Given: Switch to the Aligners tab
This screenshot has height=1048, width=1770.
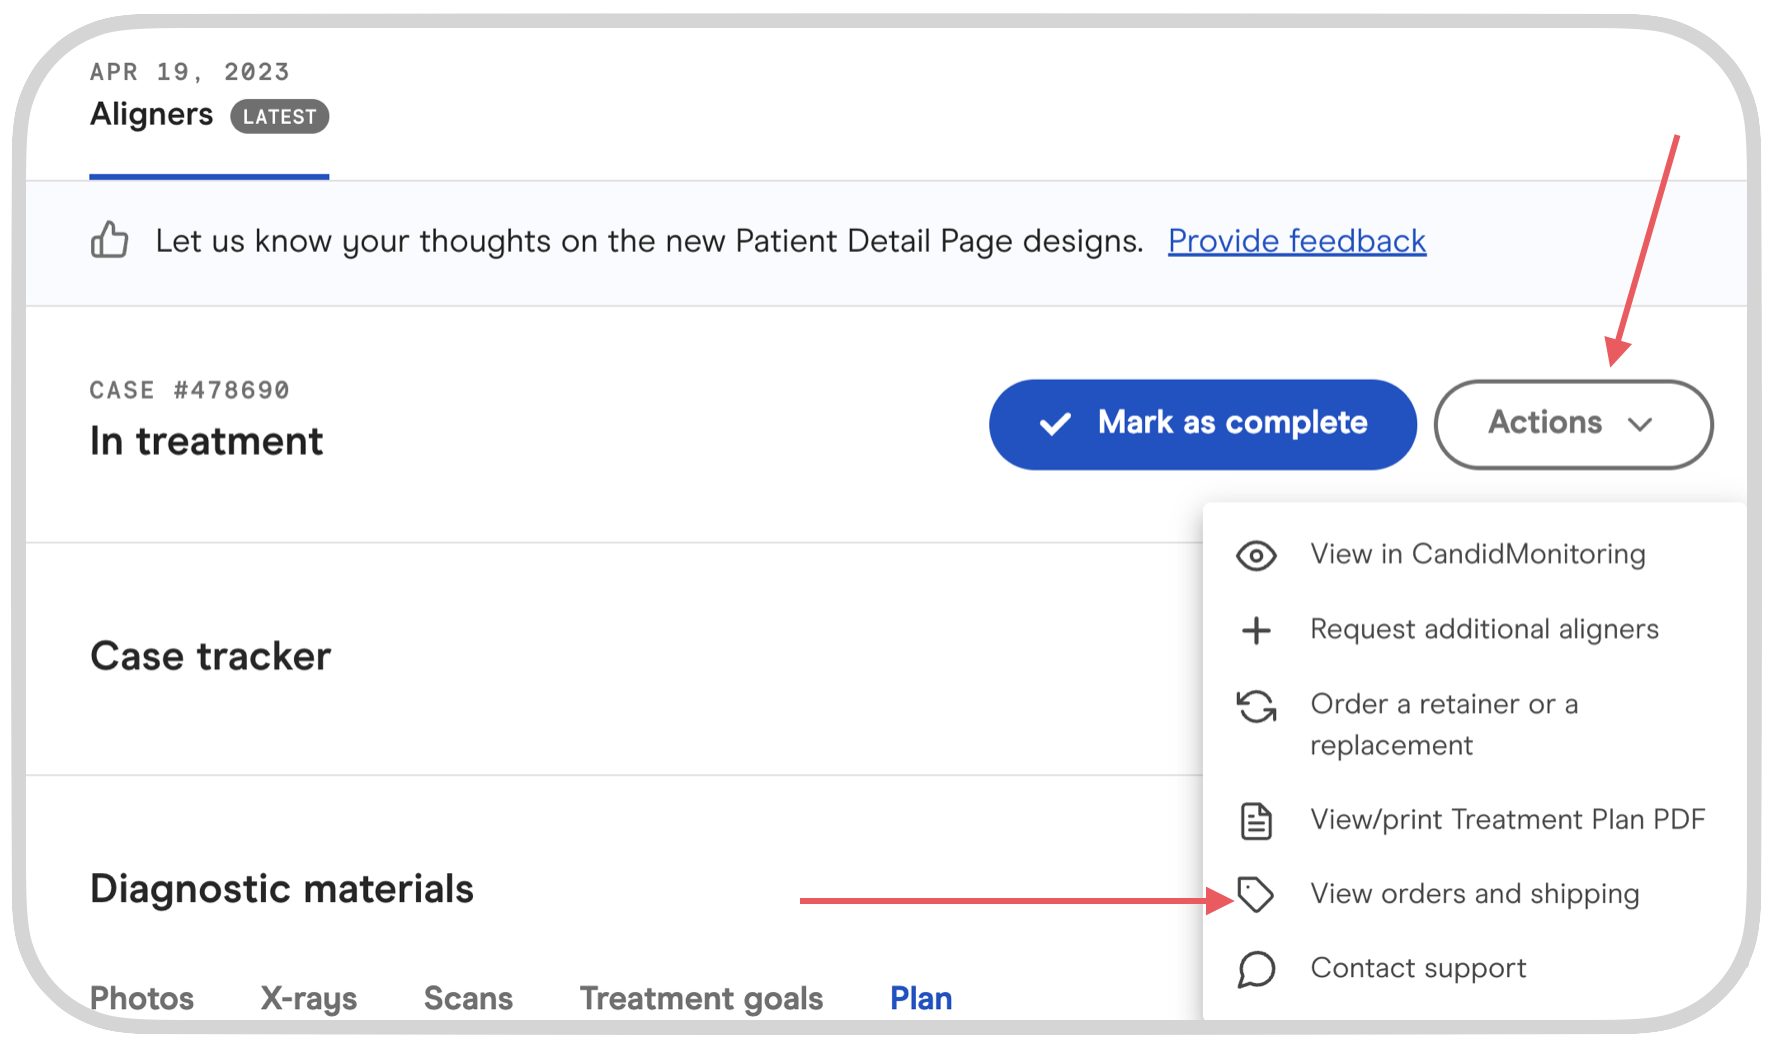Looking at the screenshot, I should (152, 115).
